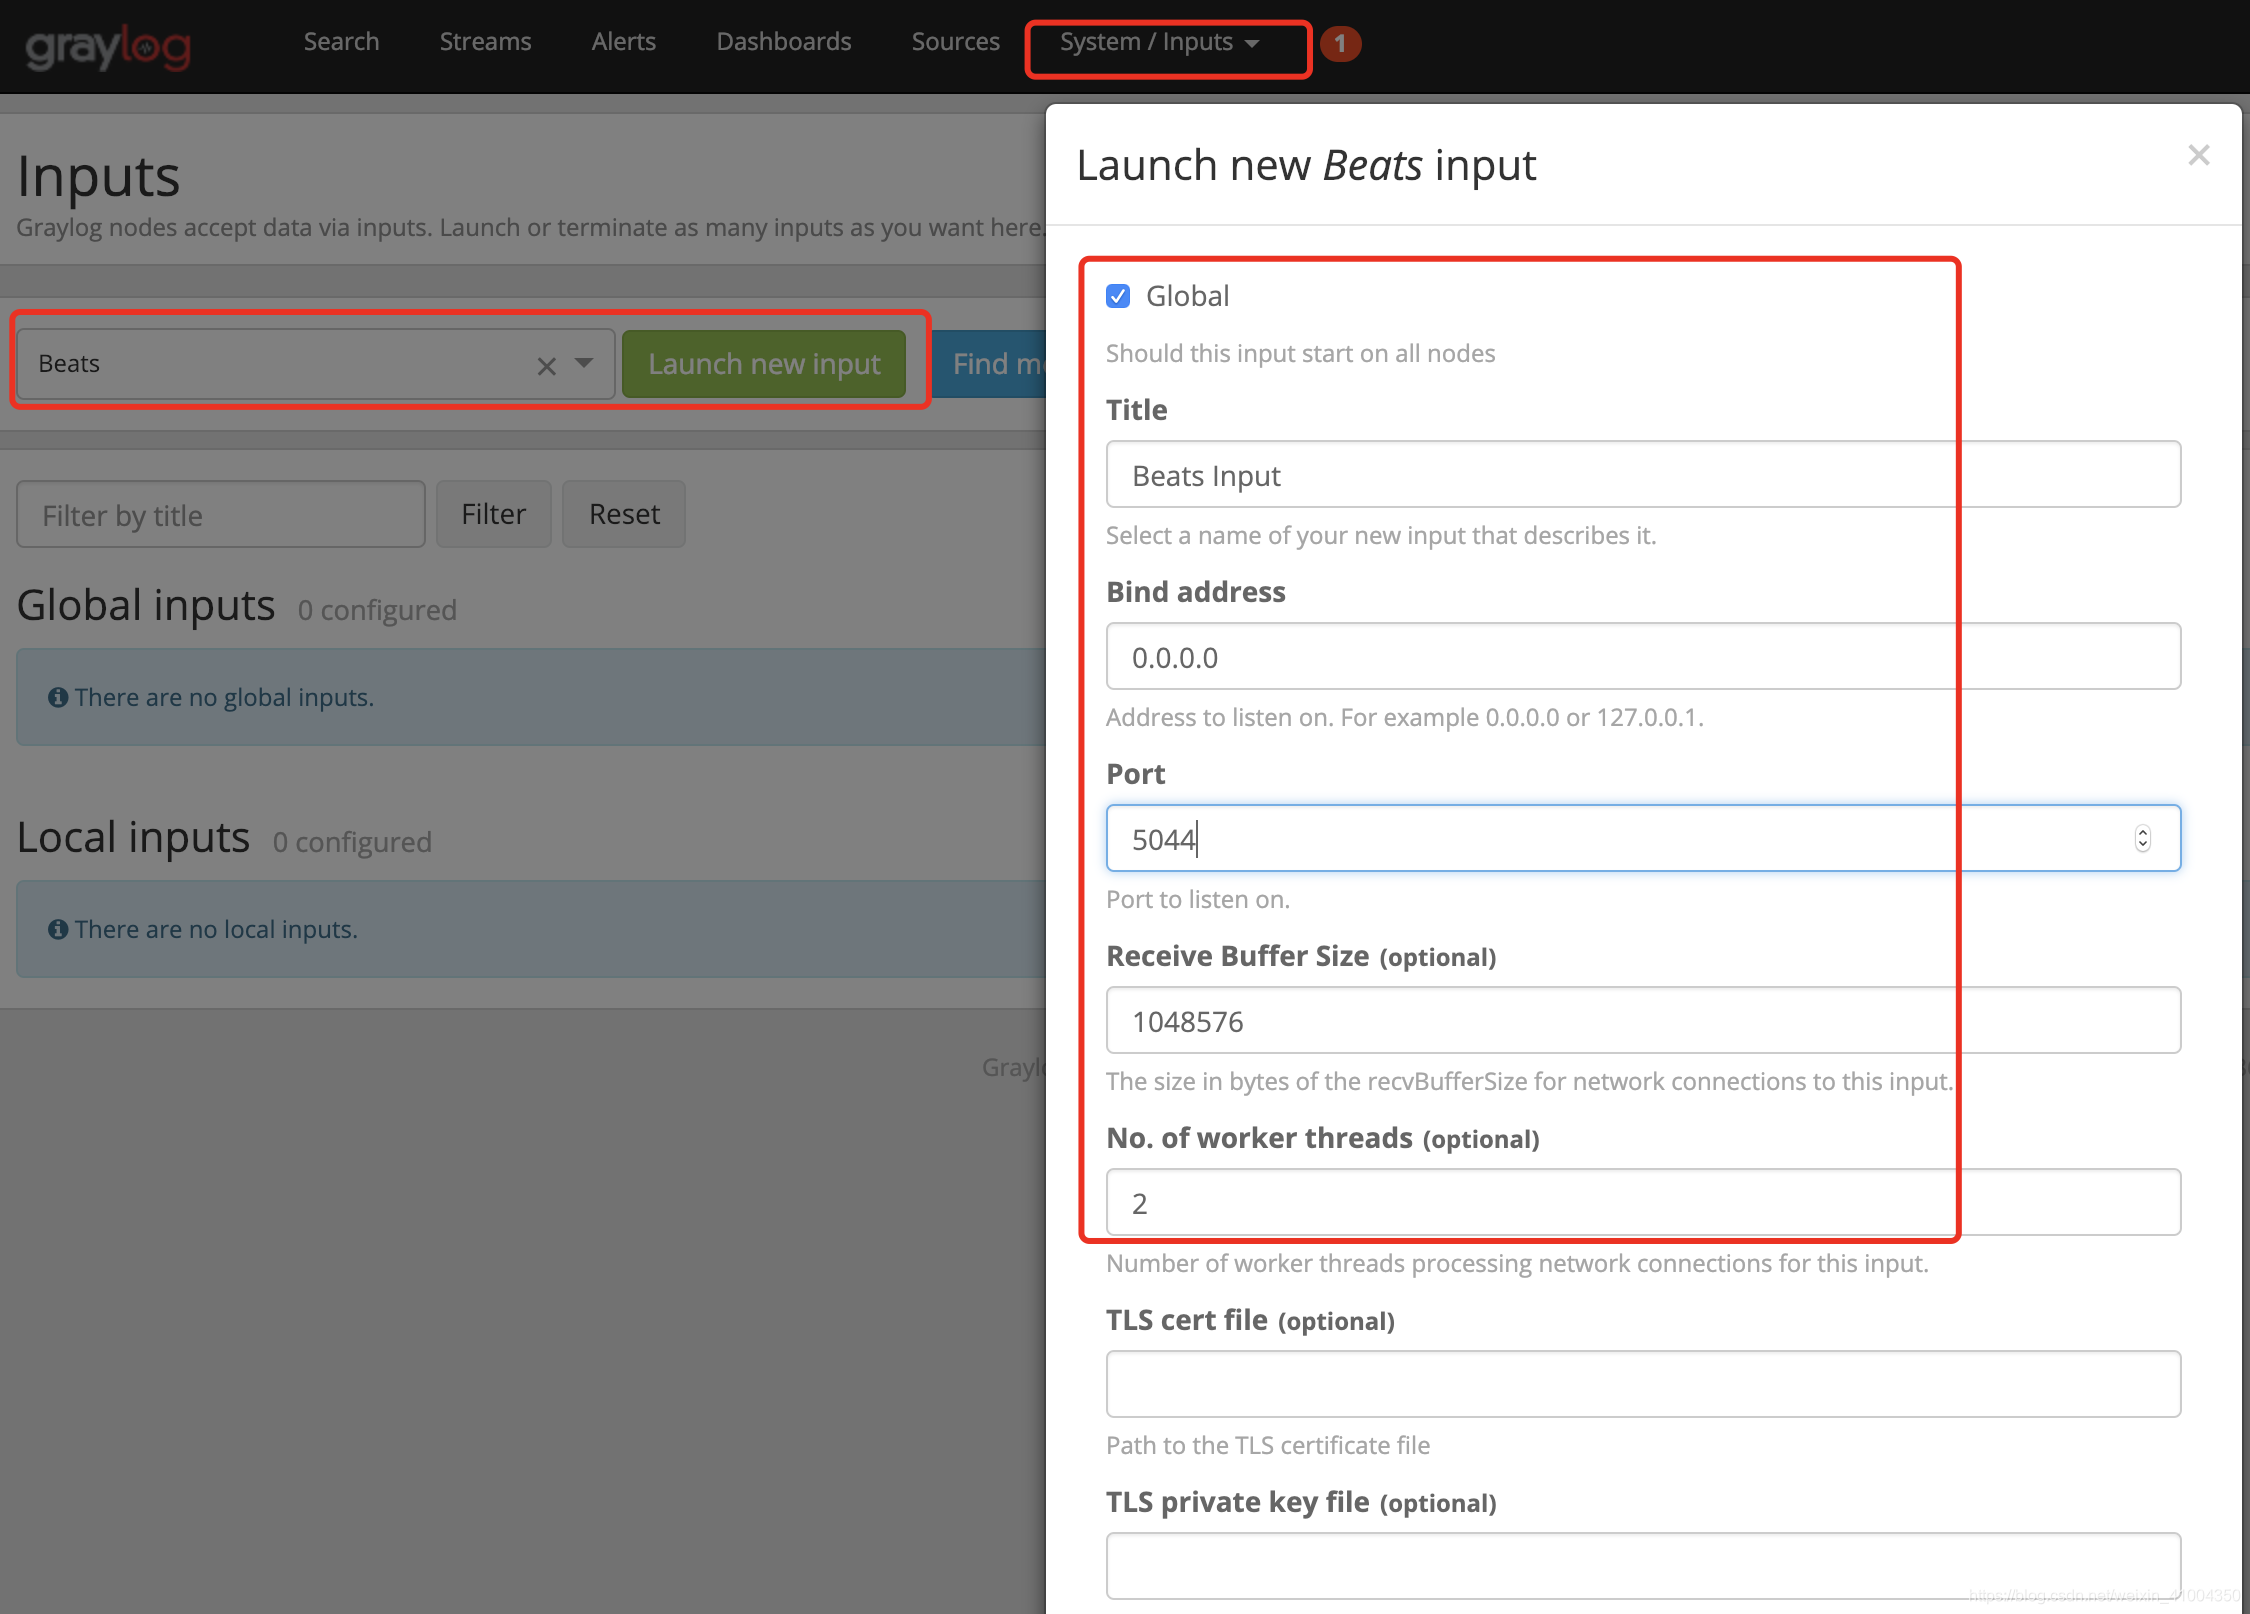Screen dimensions: 2250x1614
Task: Close the Launch new Beats input dialog
Action: click(x=2198, y=155)
